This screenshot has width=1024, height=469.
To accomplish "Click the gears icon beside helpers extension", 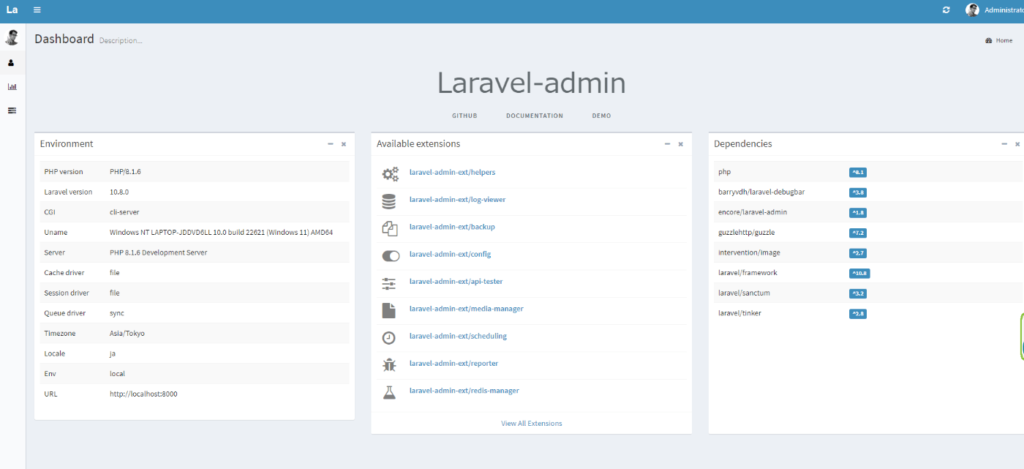I will coord(390,173).
